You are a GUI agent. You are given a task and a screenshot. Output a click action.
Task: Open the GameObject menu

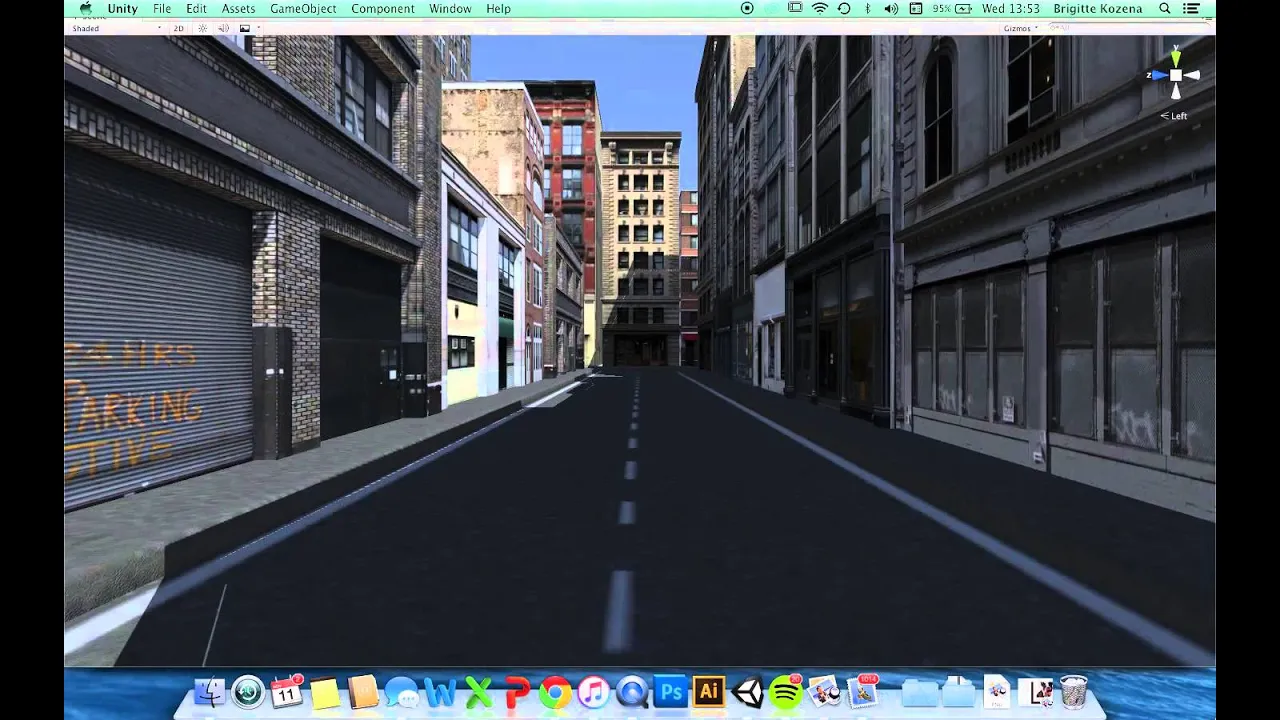click(303, 8)
